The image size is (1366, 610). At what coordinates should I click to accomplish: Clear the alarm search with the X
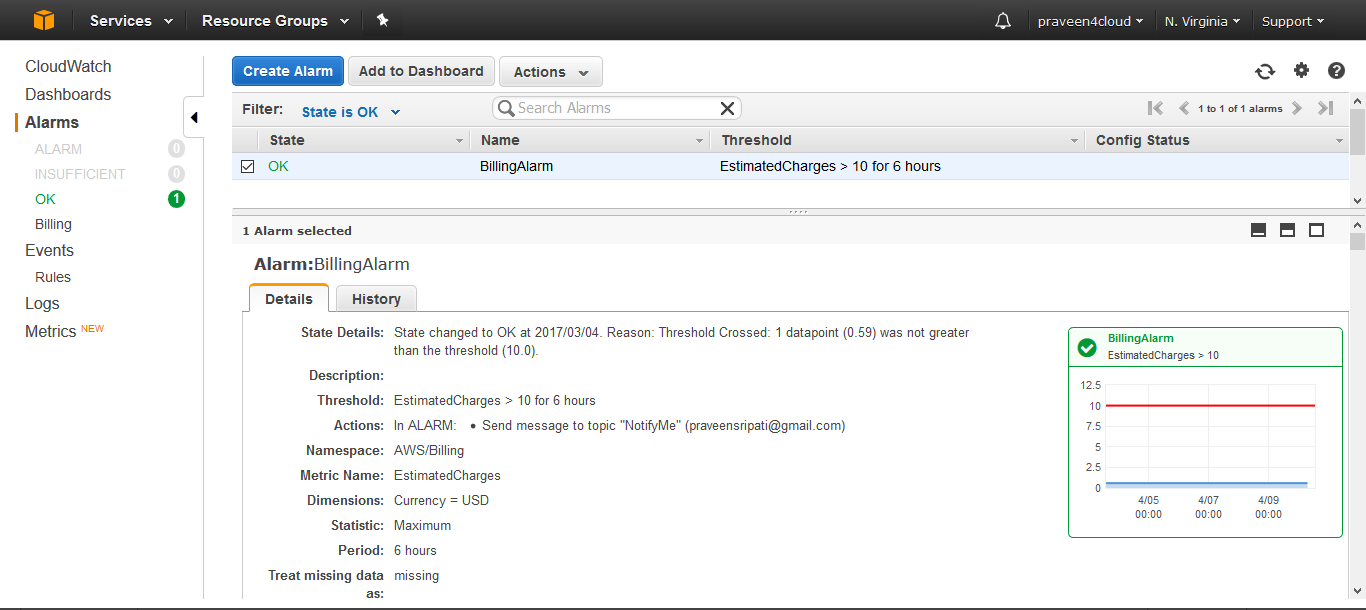coord(727,108)
